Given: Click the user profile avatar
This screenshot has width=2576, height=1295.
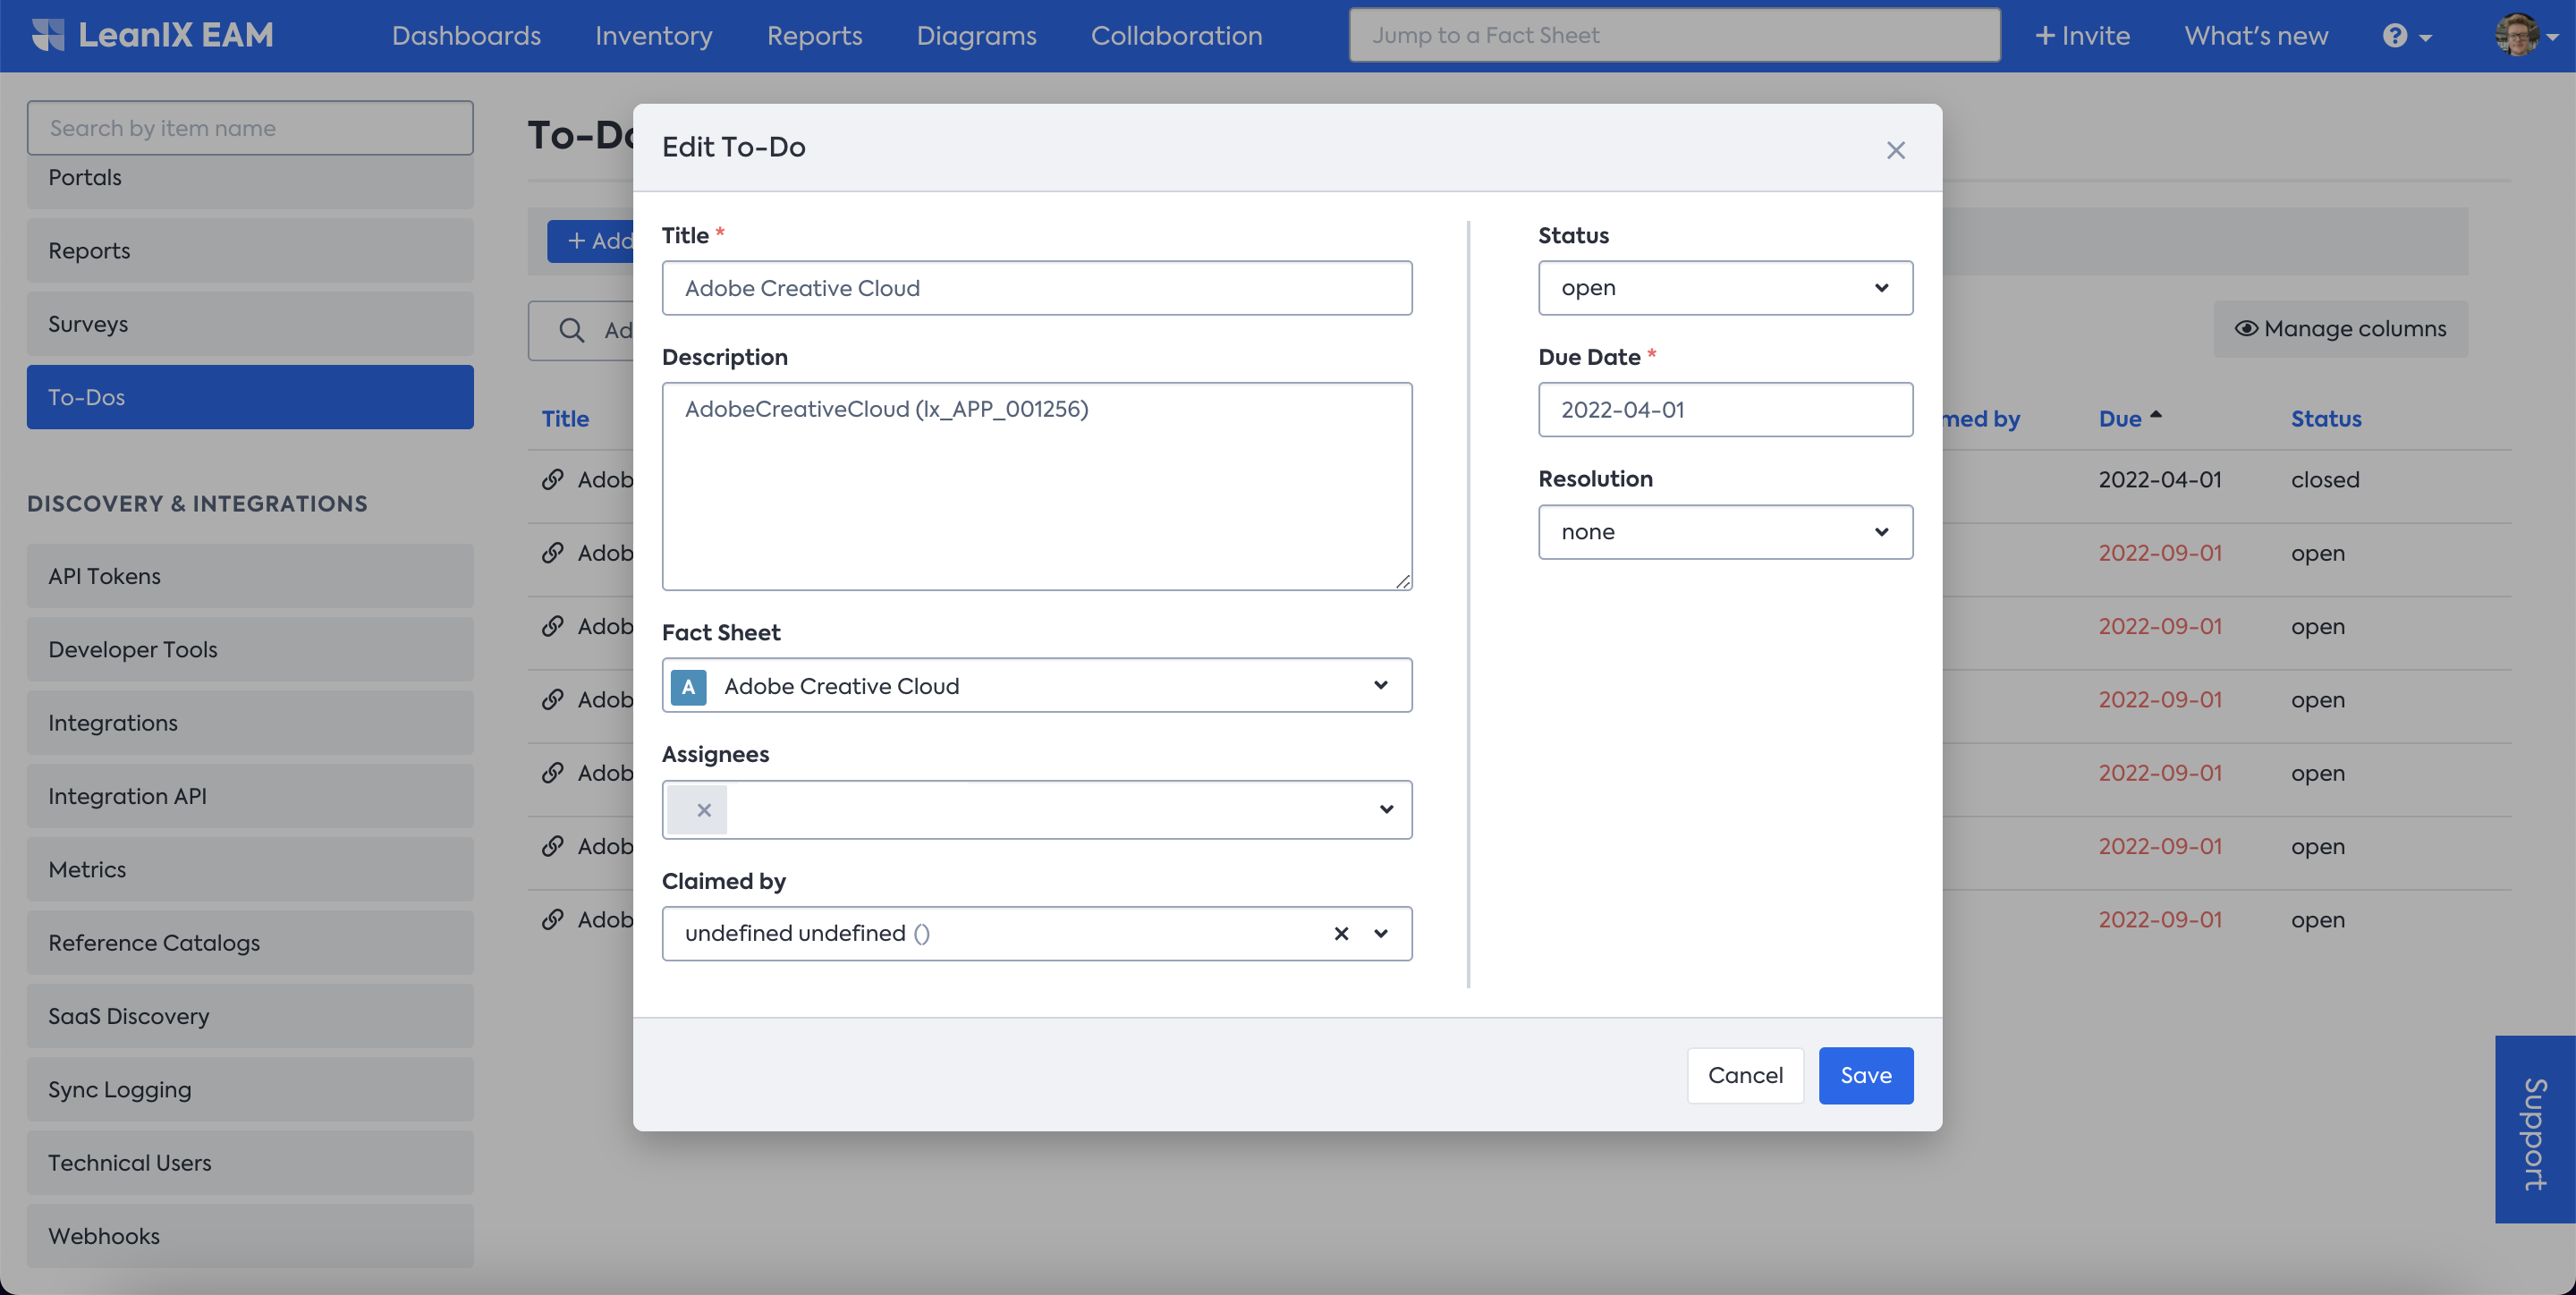Looking at the screenshot, I should coord(2516,36).
